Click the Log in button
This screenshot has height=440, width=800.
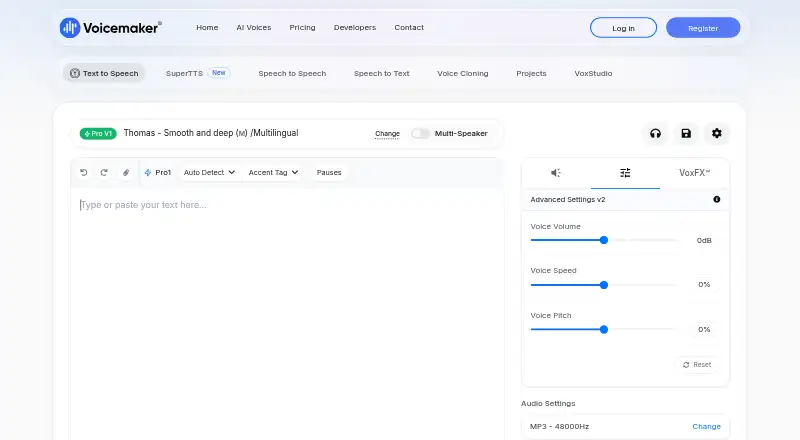click(x=623, y=28)
